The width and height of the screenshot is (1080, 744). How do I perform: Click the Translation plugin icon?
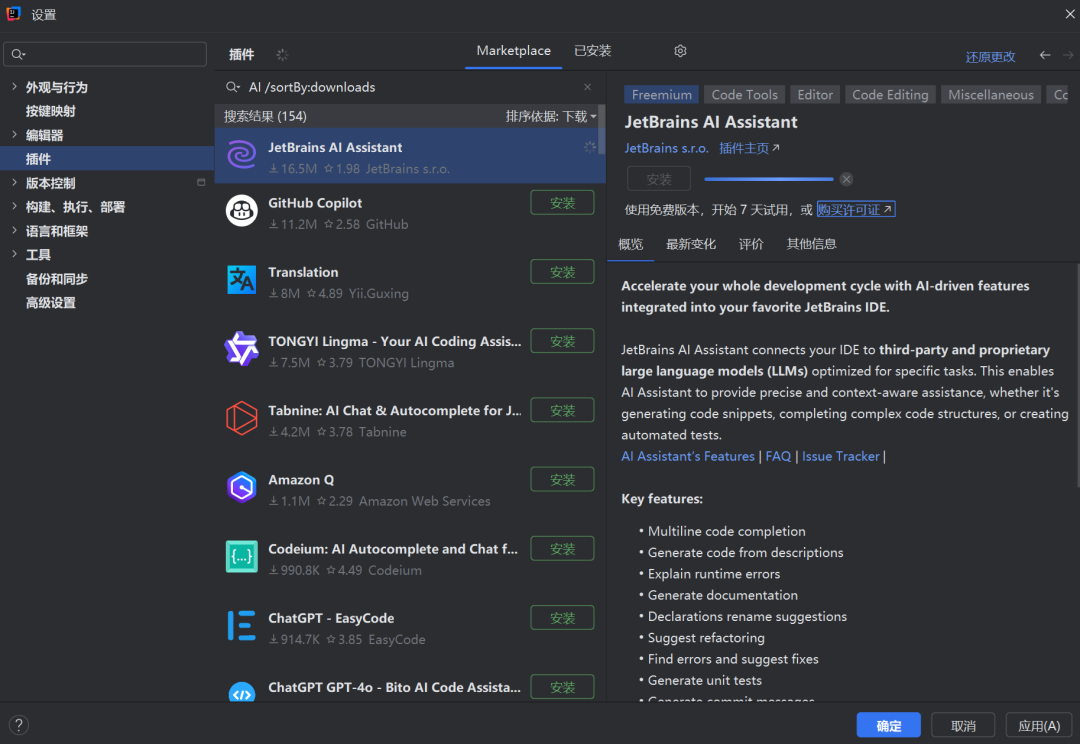tap(242, 280)
